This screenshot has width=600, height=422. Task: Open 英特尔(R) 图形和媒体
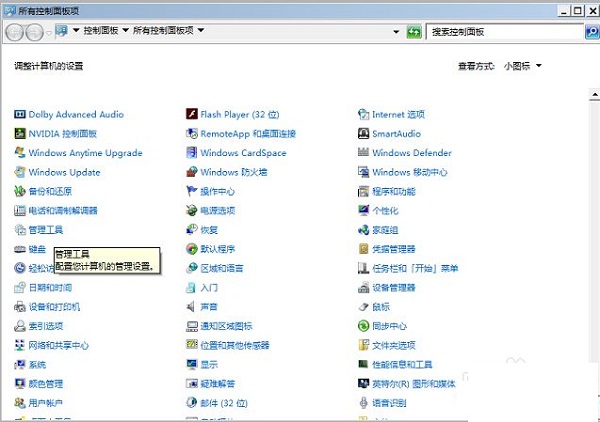(x=414, y=384)
